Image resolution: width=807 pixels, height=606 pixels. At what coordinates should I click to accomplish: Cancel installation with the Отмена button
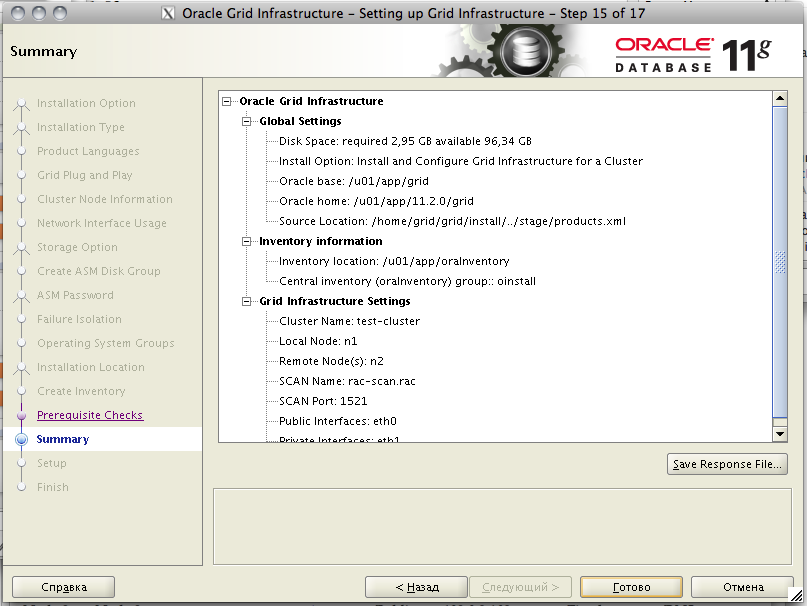[742, 587]
